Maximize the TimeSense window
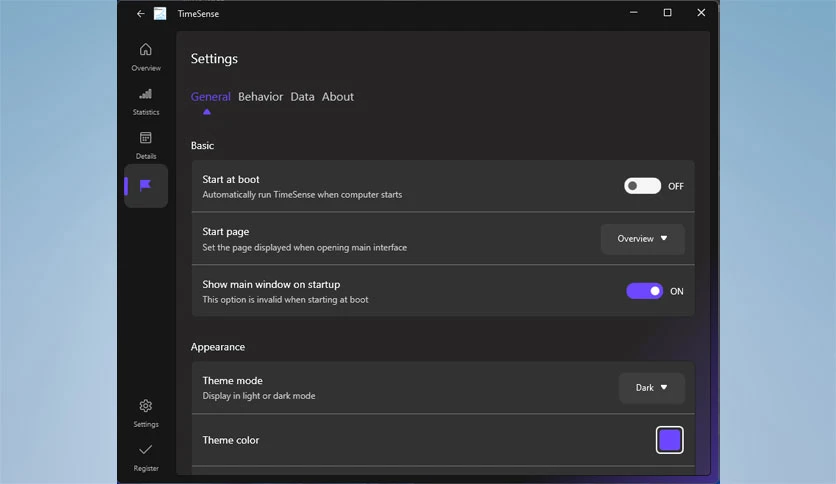The image size is (836, 484). coord(667,13)
